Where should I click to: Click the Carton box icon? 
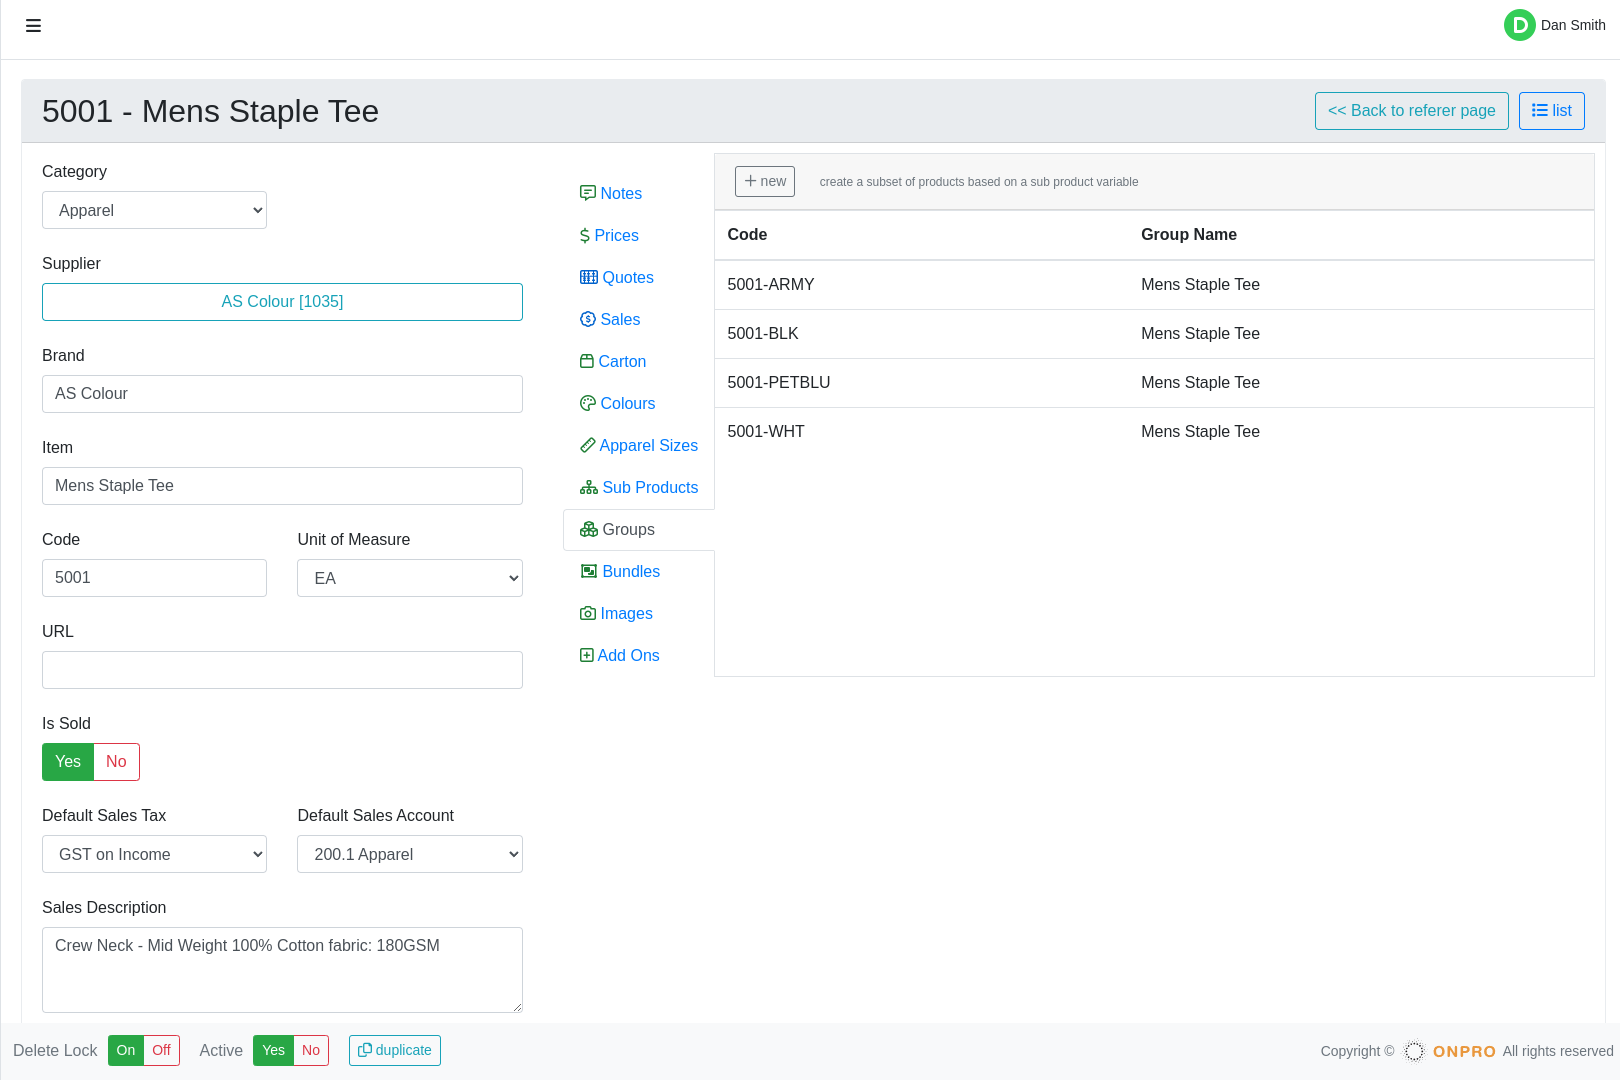[x=587, y=361]
